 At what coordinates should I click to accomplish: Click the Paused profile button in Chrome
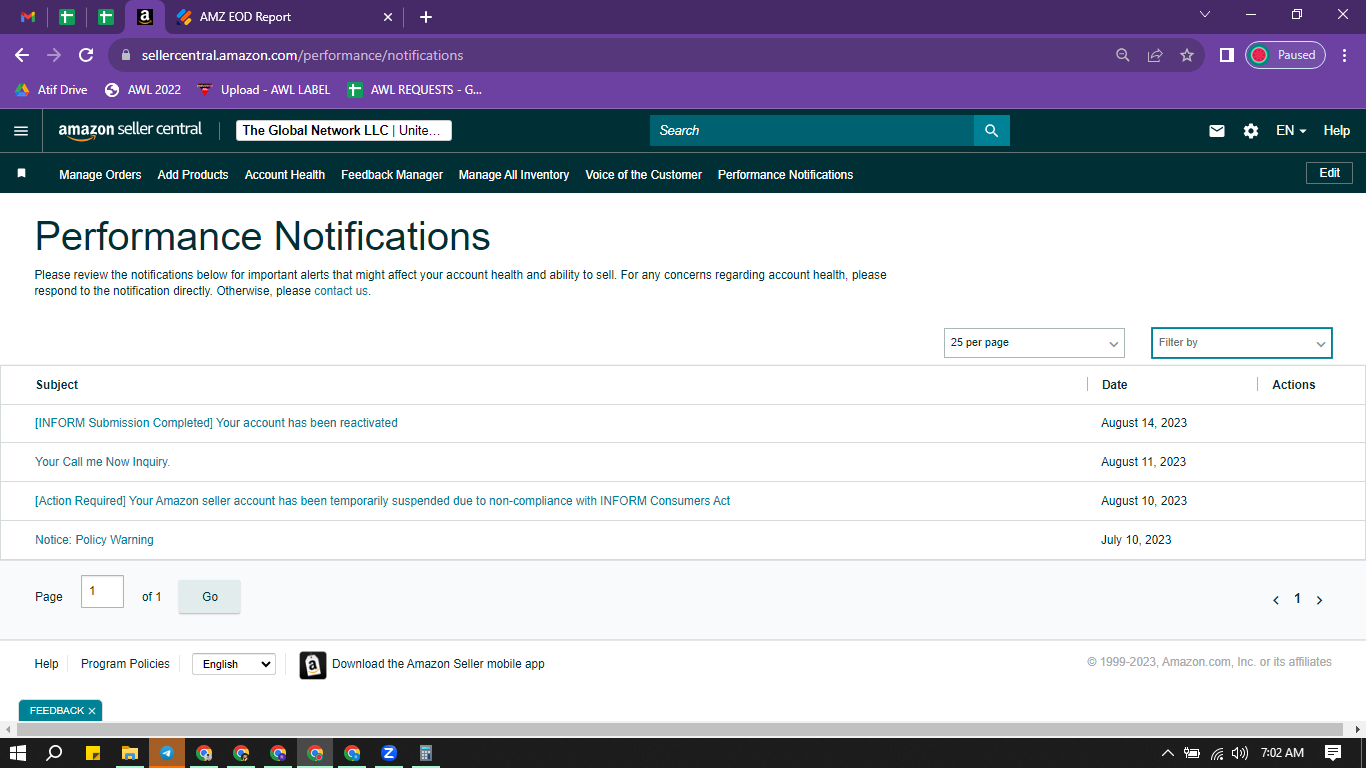click(x=1286, y=55)
